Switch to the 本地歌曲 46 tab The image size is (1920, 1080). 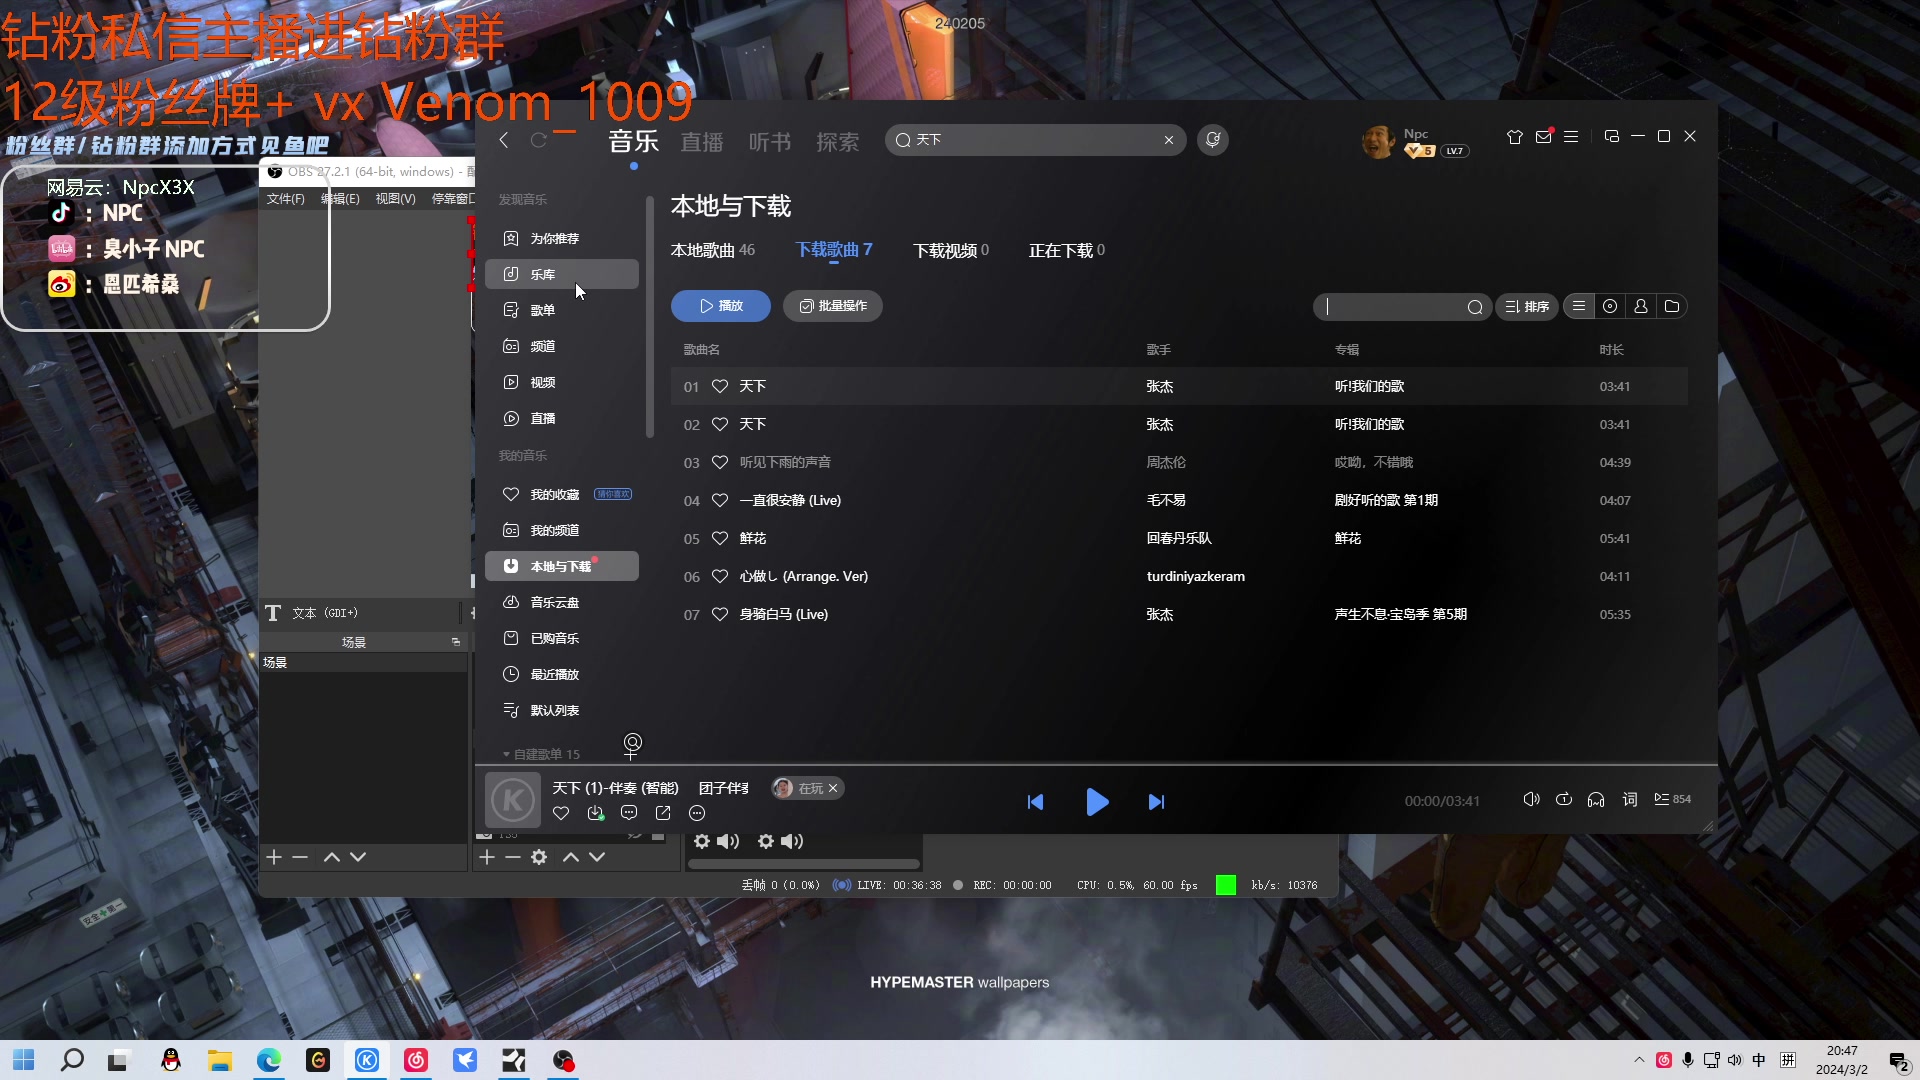coord(713,250)
